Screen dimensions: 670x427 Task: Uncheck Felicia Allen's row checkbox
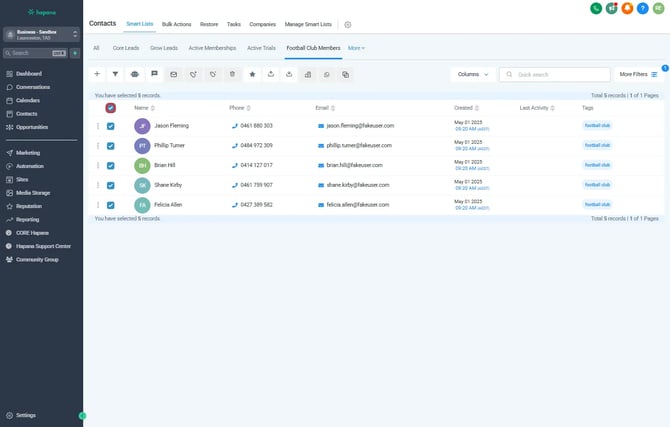click(x=111, y=204)
